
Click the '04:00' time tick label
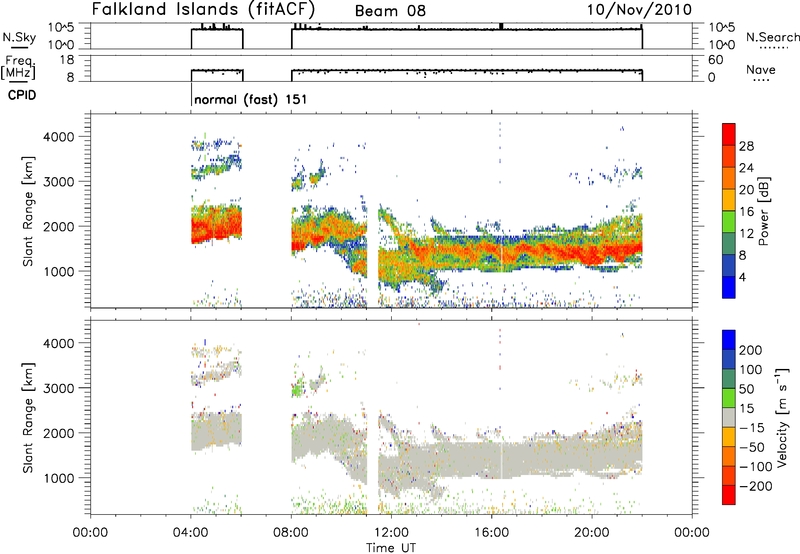click(190, 533)
